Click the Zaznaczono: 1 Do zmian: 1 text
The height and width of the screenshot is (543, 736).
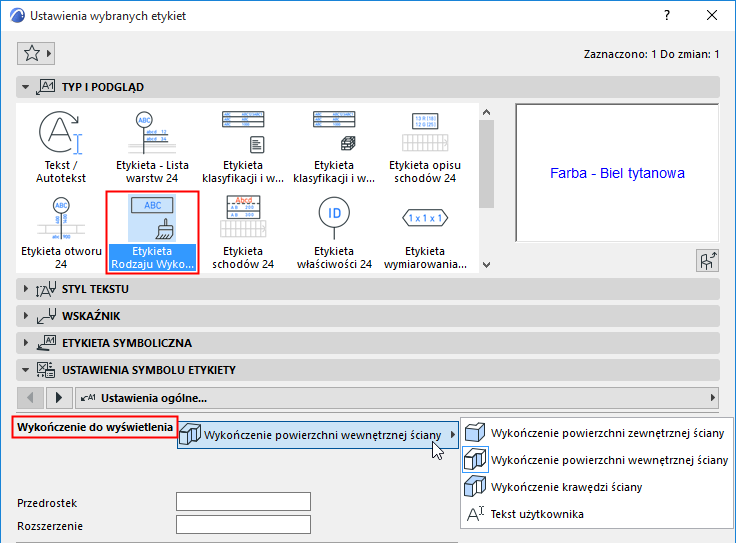(652, 54)
